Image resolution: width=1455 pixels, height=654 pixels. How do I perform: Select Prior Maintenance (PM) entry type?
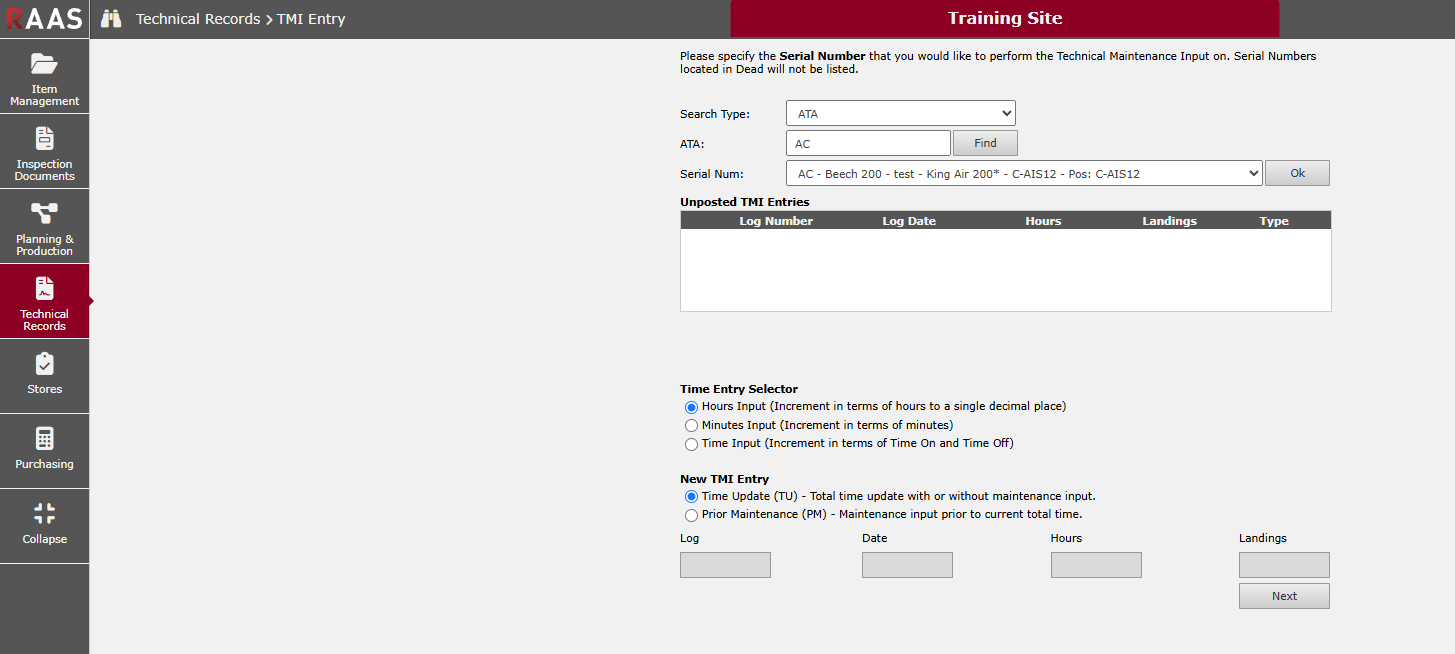click(691, 515)
